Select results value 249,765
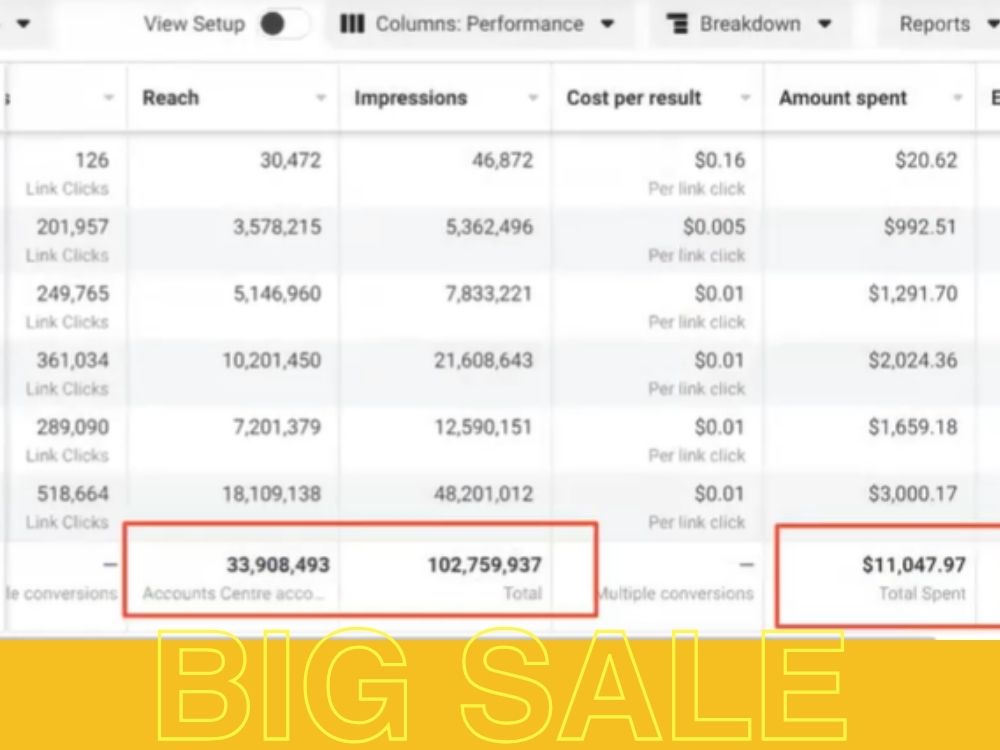This screenshot has height=750, width=1000. (73, 294)
